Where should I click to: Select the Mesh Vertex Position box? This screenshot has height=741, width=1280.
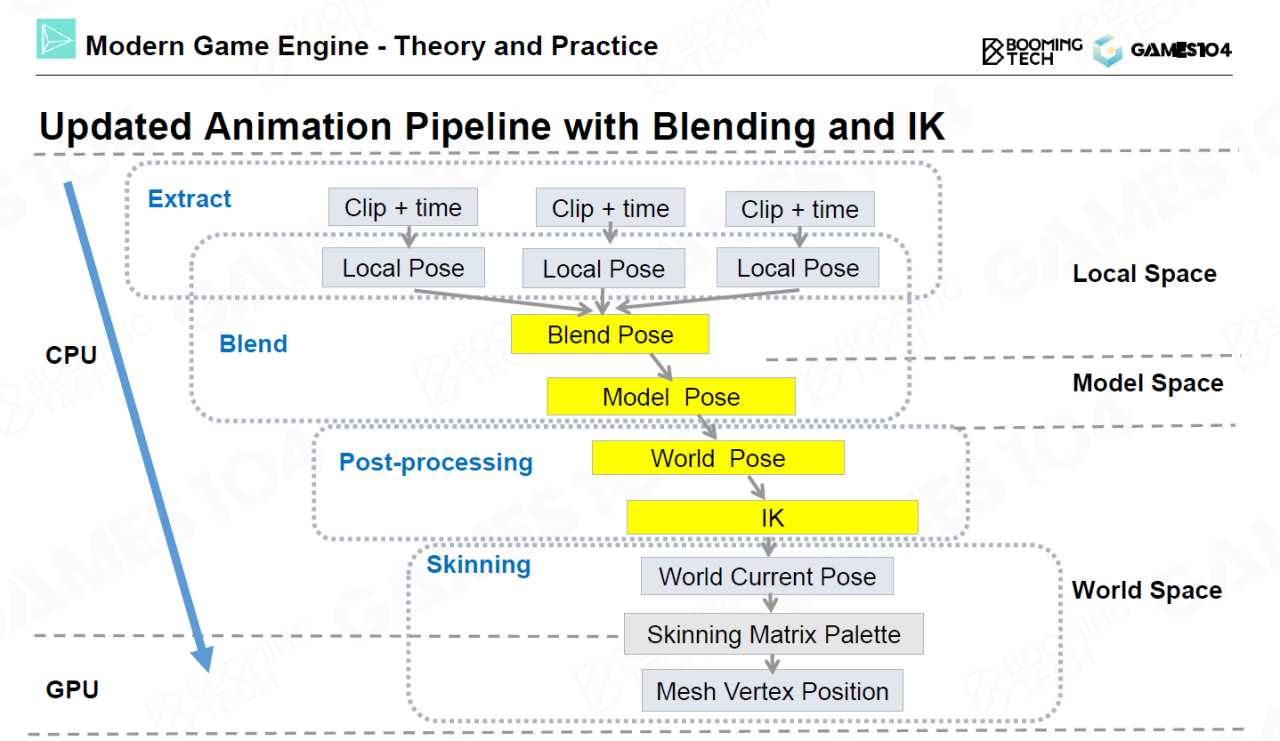click(x=772, y=691)
